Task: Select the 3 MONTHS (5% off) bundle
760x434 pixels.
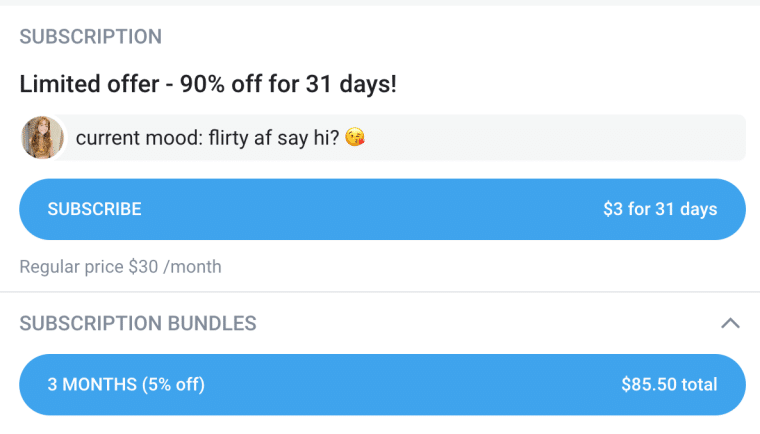Action: pos(382,385)
